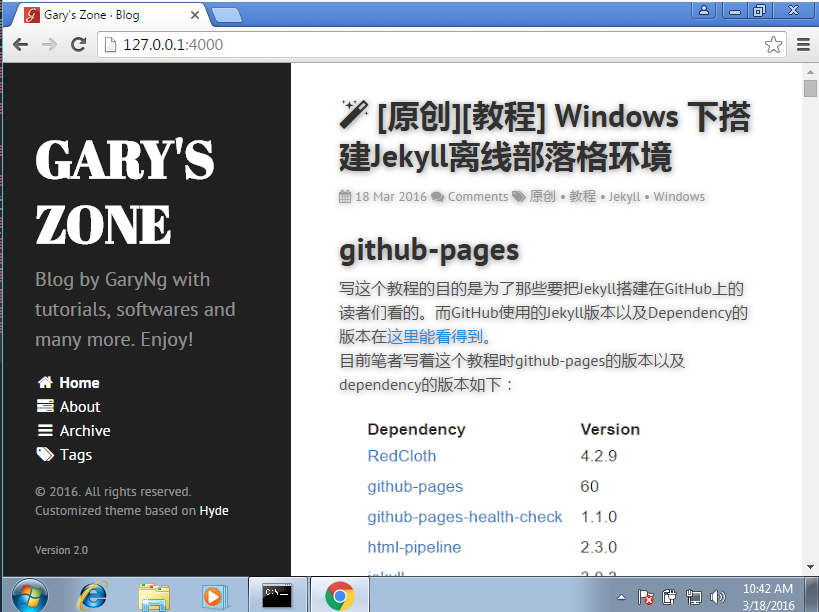The height and width of the screenshot is (612, 819).
Task: Click the browser forward arrow
Action: (49, 45)
